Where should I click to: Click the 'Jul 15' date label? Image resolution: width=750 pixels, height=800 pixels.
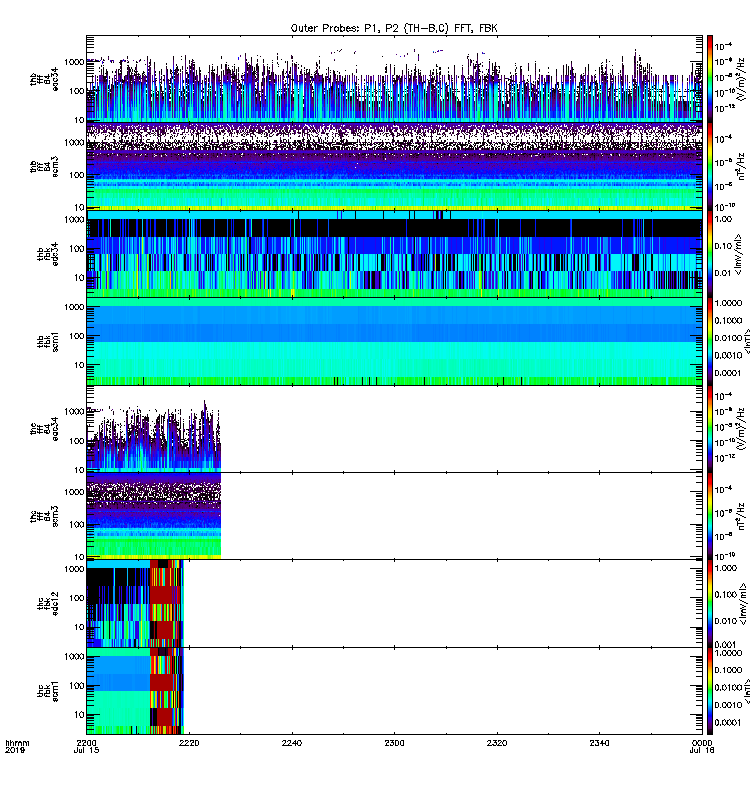point(86,751)
